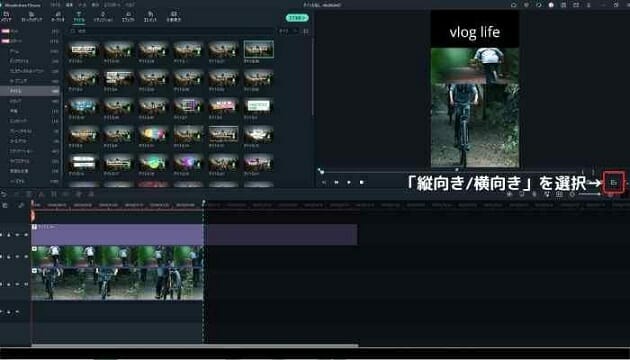The image size is (630, 360).
Task: Open the ファイル menu
Action: click(x=56, y=5)
